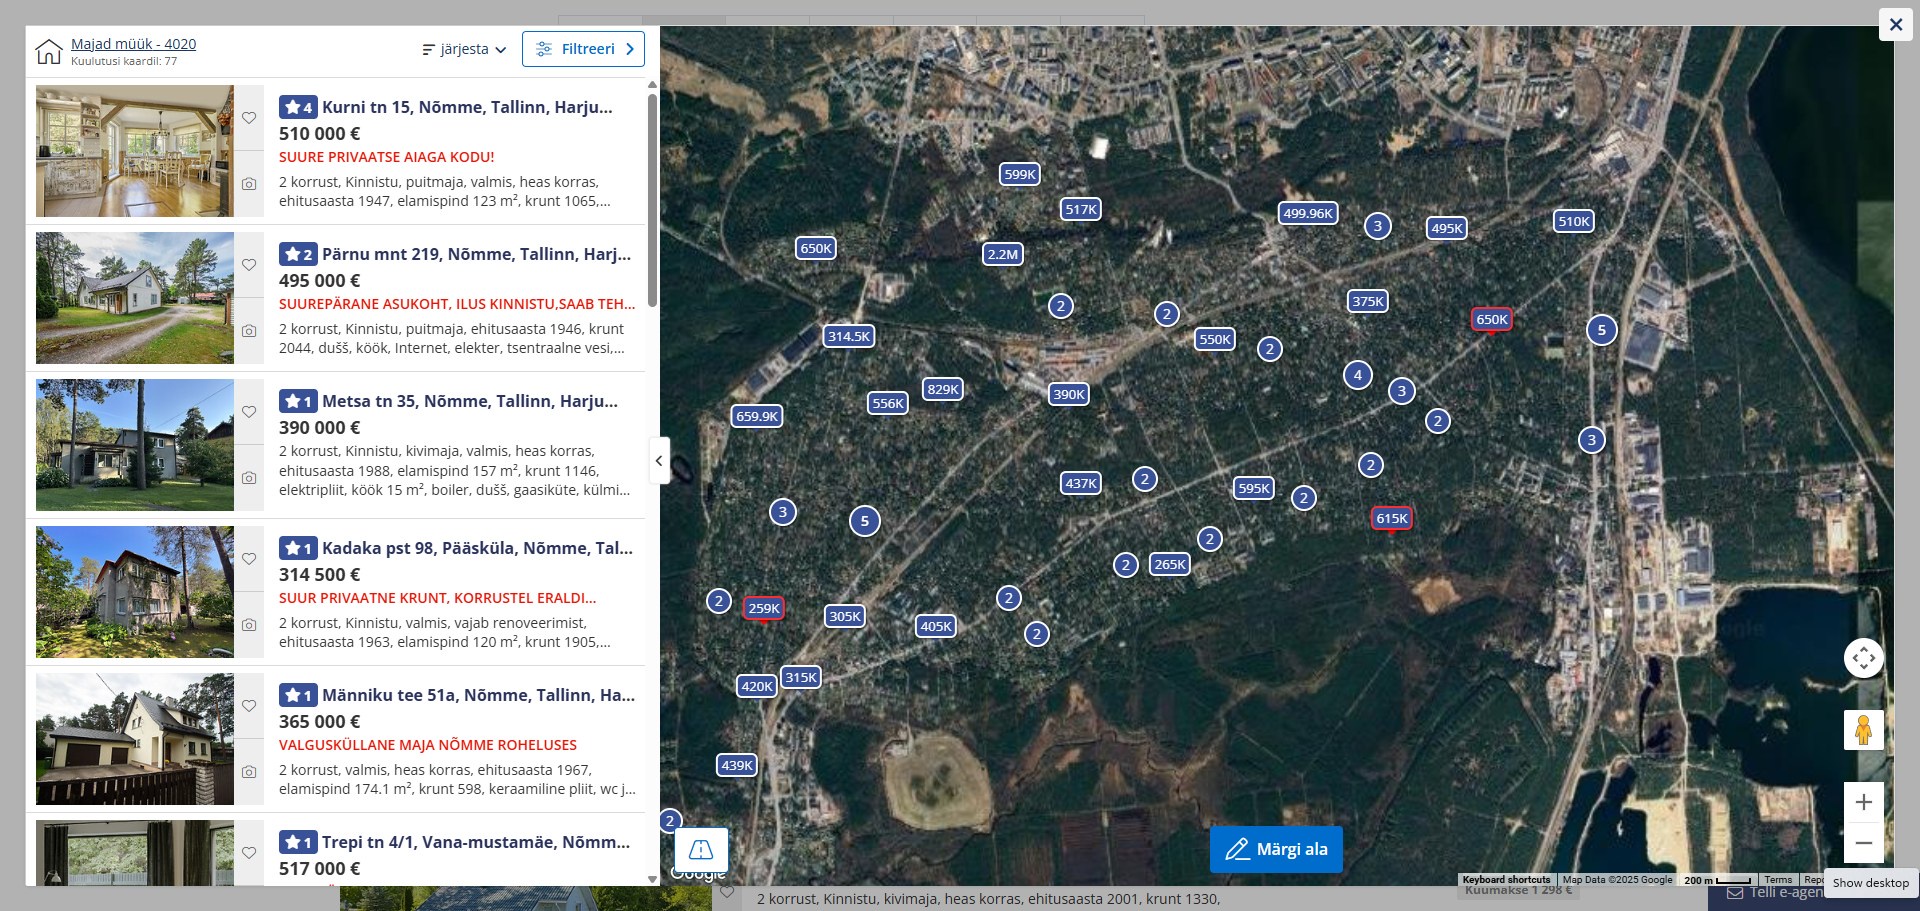Collapse the listing panel with the arrow handle
Screen dimensions: 1920x911
(x=659, y=461)
